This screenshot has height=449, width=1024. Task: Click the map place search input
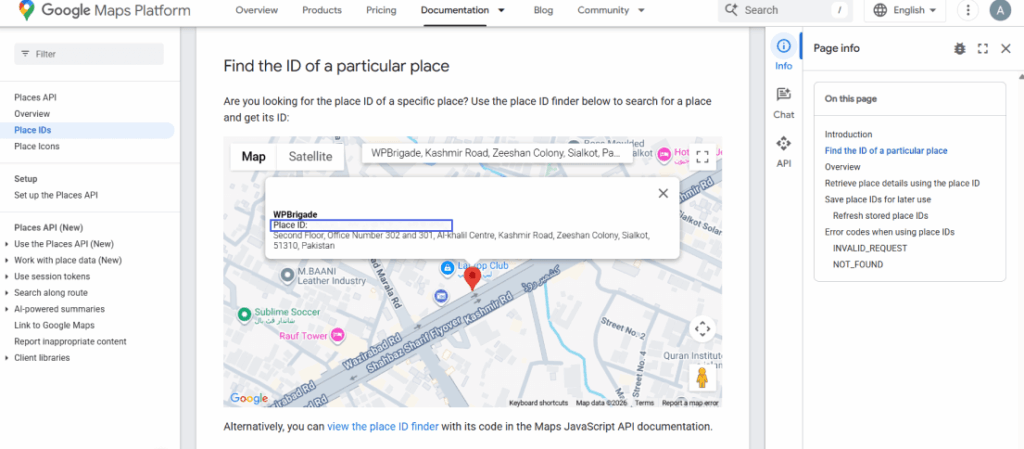pyautogui.click(x=496, y=153)
